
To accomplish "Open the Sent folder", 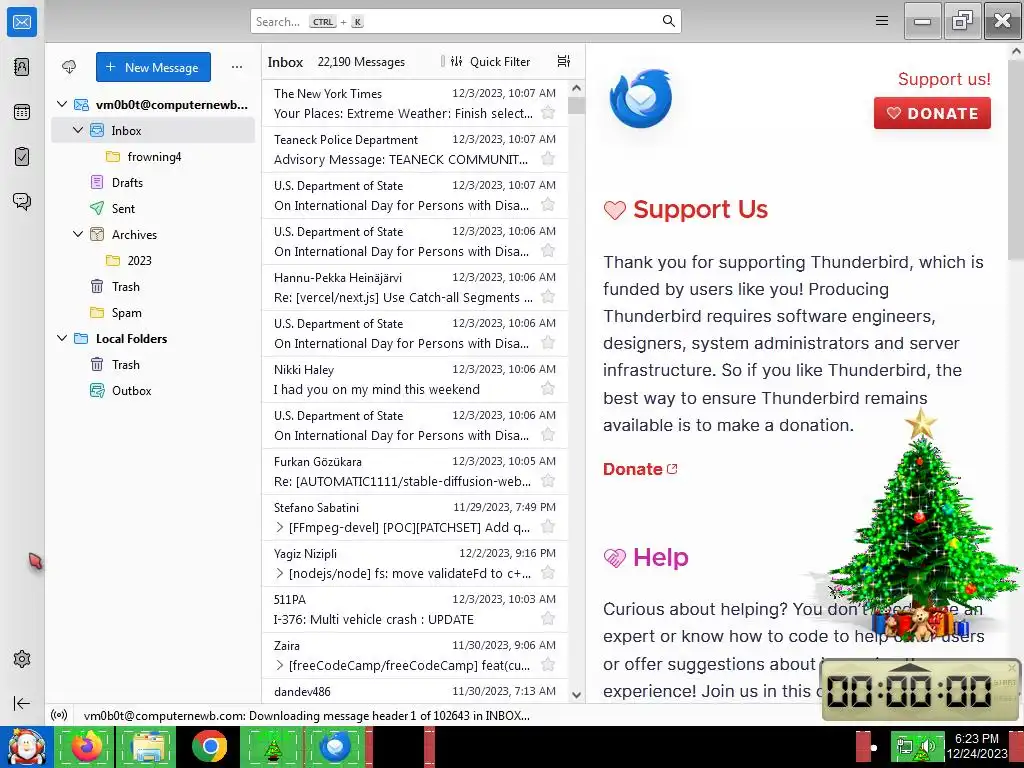I will 153,208.
